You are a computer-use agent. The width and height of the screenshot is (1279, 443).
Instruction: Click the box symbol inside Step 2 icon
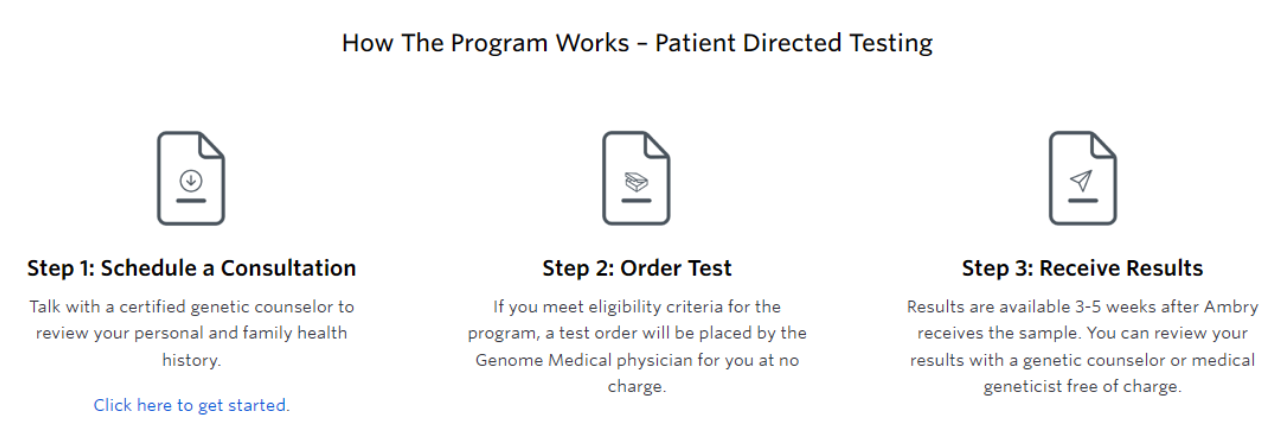coord(635,181)
